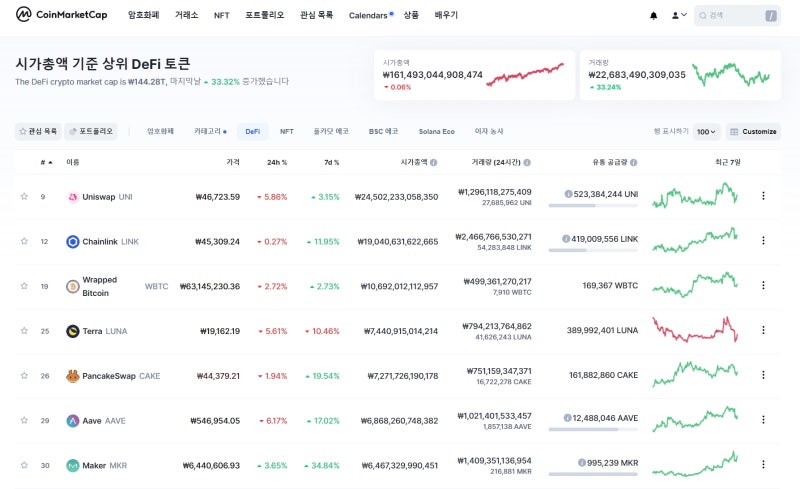This screenshot has height=489, width=800.
Task: Click info icon beside Uniswap supply
Action: click(x=568, y=194)
